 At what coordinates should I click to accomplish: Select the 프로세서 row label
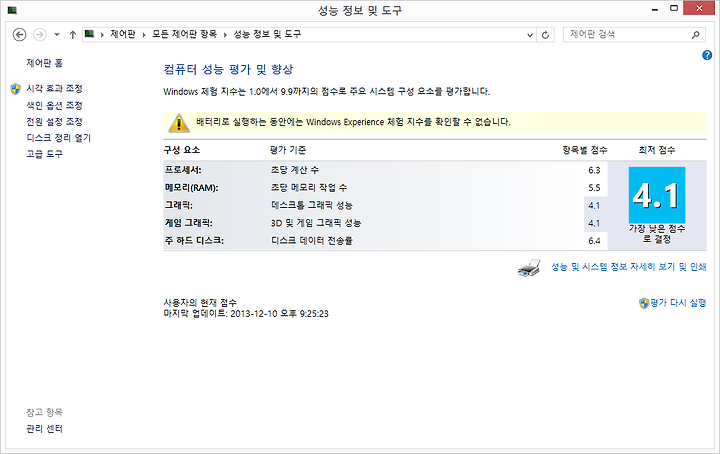tap(183, 170)
